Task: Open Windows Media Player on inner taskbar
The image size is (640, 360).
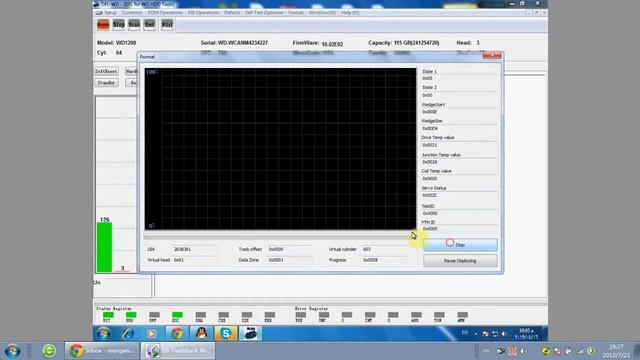Action: (151, 333)
